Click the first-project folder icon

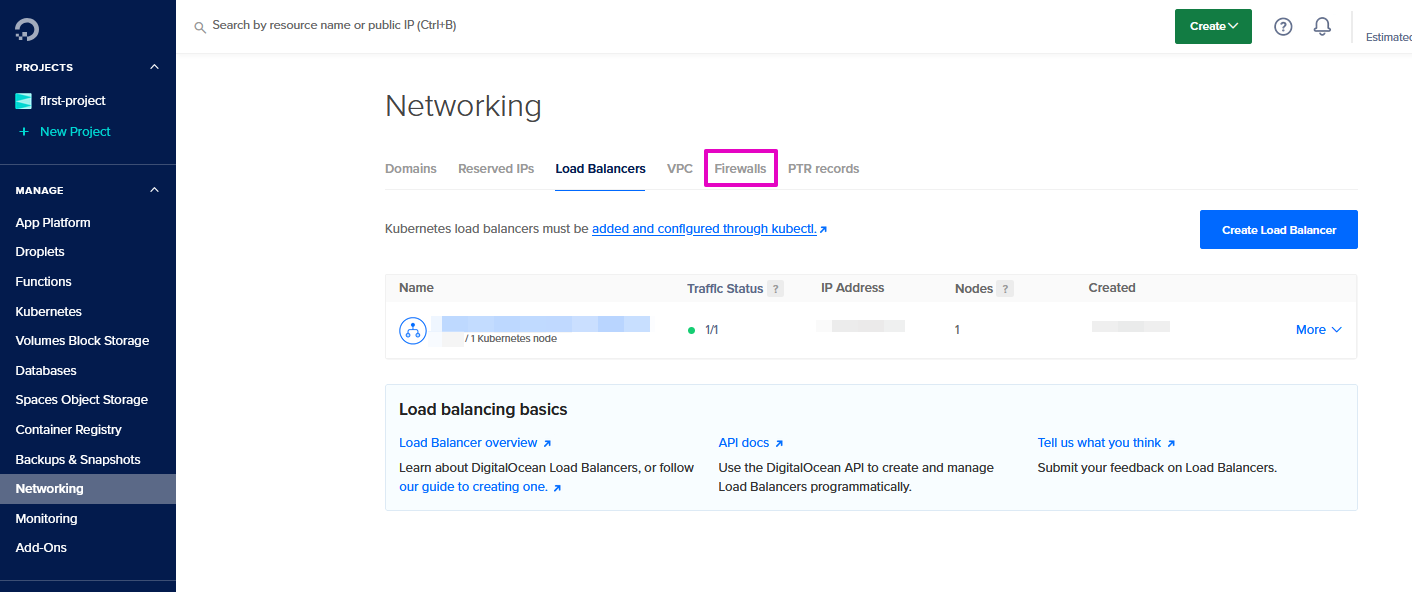23,101
